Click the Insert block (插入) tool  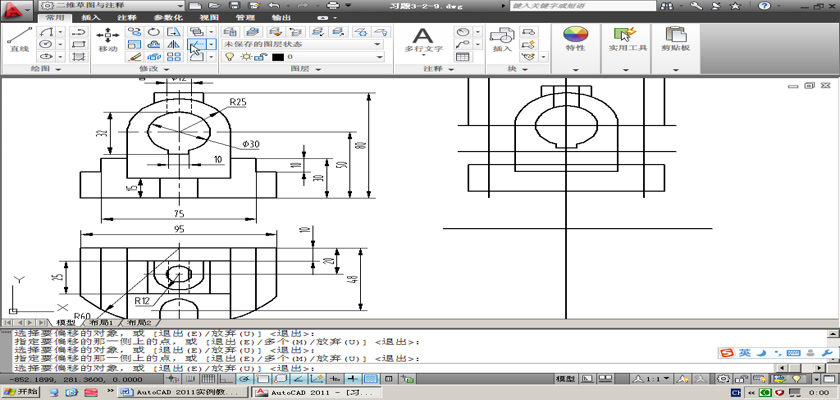tap(502, 39)
